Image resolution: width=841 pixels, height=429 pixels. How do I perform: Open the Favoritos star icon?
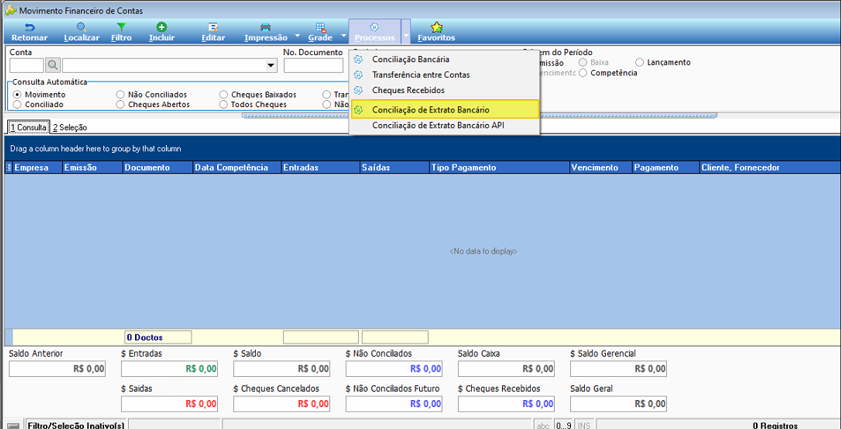click(436, 27)
